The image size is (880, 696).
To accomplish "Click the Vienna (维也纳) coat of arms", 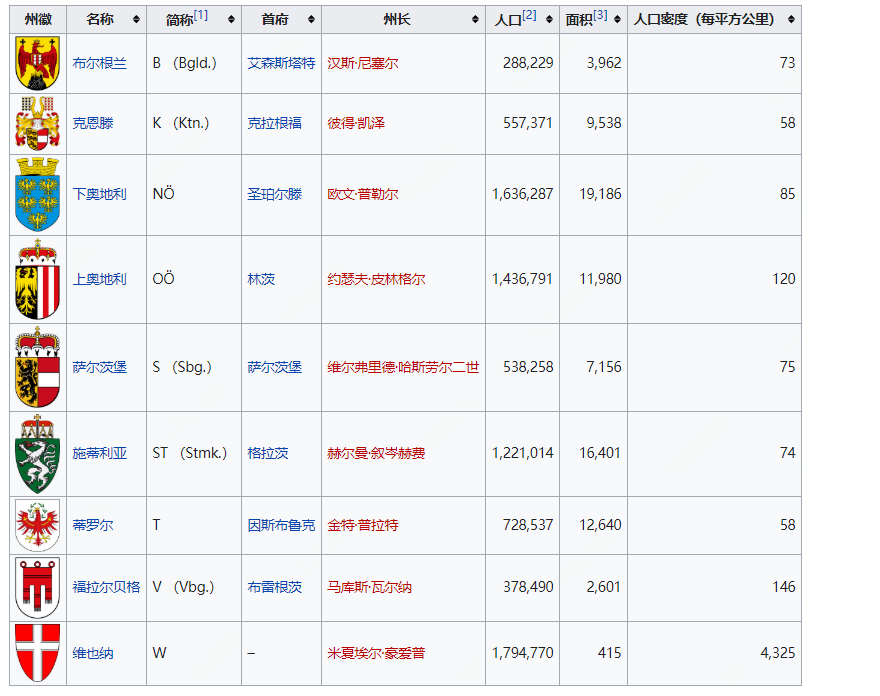I will [x=37, y=652].
